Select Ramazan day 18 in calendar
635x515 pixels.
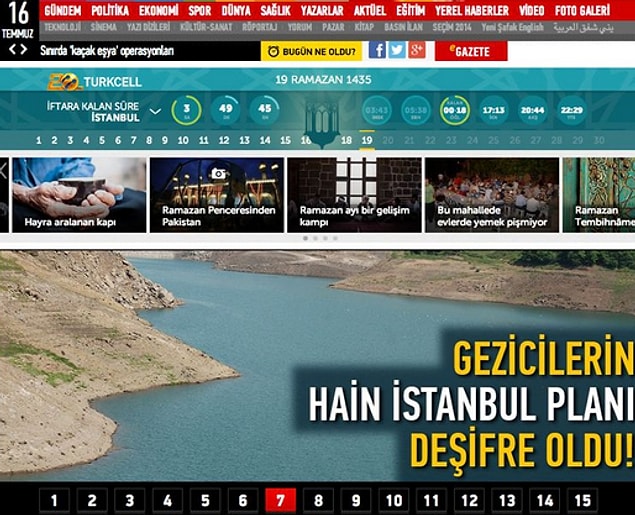(x=346, y=140)
